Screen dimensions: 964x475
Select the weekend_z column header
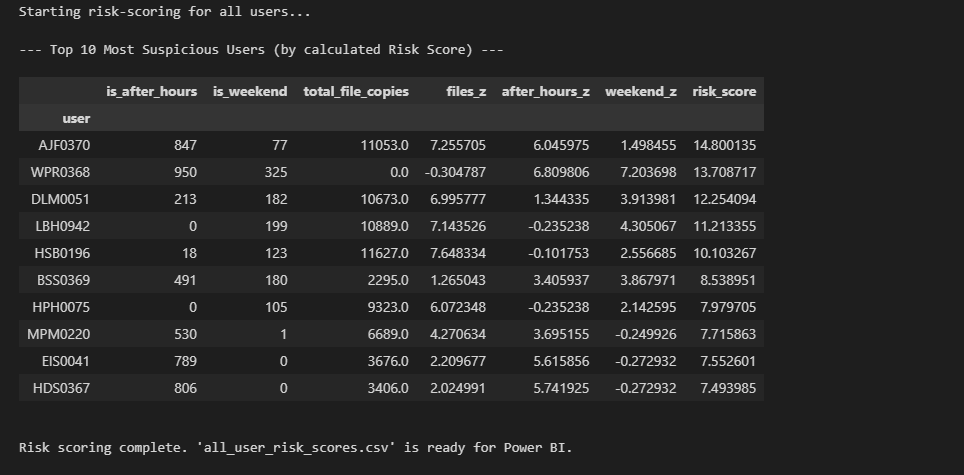tap(640, 91)
